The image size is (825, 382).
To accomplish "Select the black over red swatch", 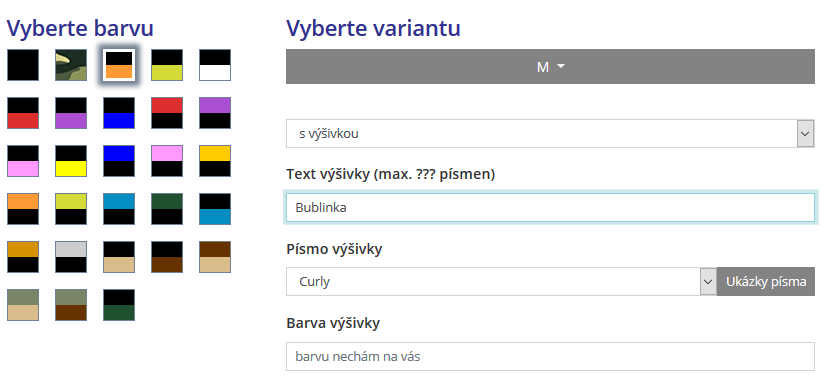I will pos(23,113).
